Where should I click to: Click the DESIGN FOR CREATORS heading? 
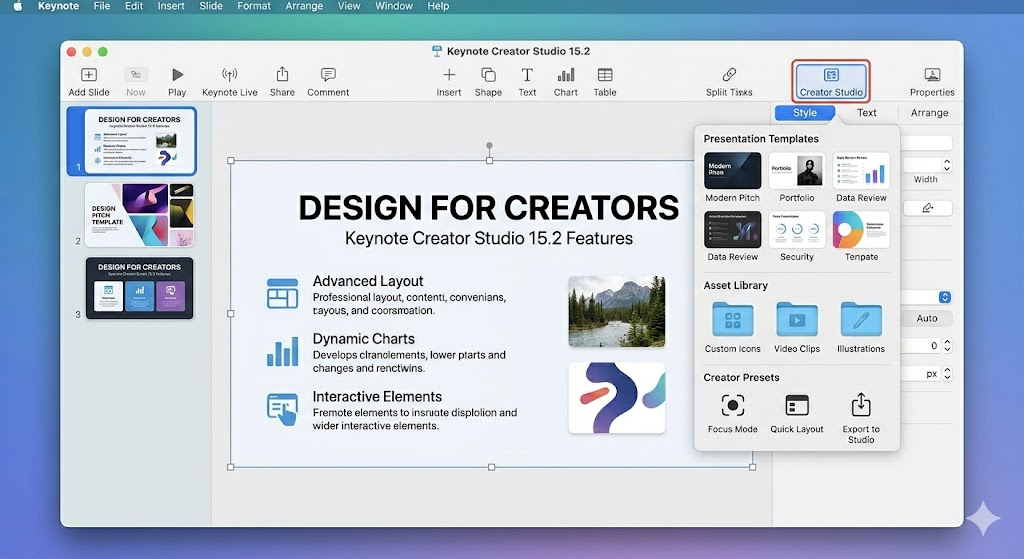coord(488,208)
